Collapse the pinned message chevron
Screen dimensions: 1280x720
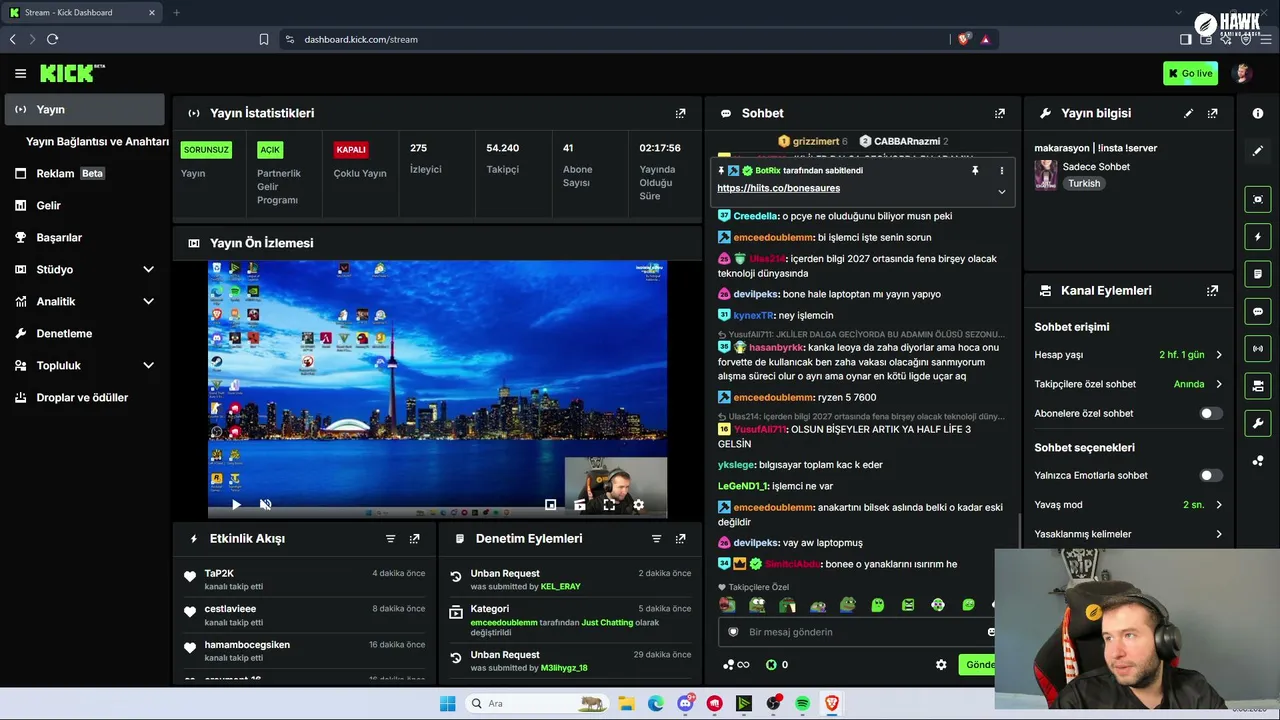pyautogui.click(x=1001, y=191)
